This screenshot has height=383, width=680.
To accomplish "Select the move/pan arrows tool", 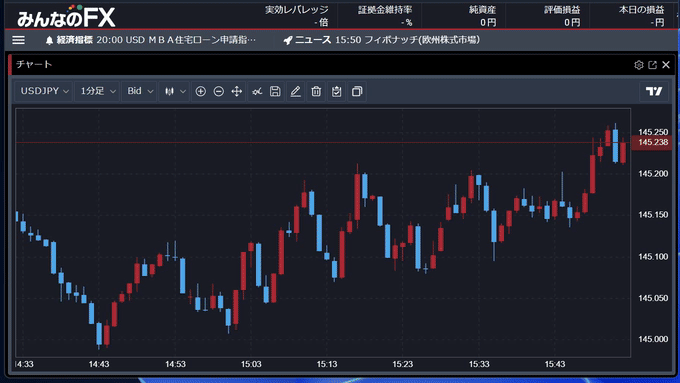I will pyautogui.click(x=236, y=91).
